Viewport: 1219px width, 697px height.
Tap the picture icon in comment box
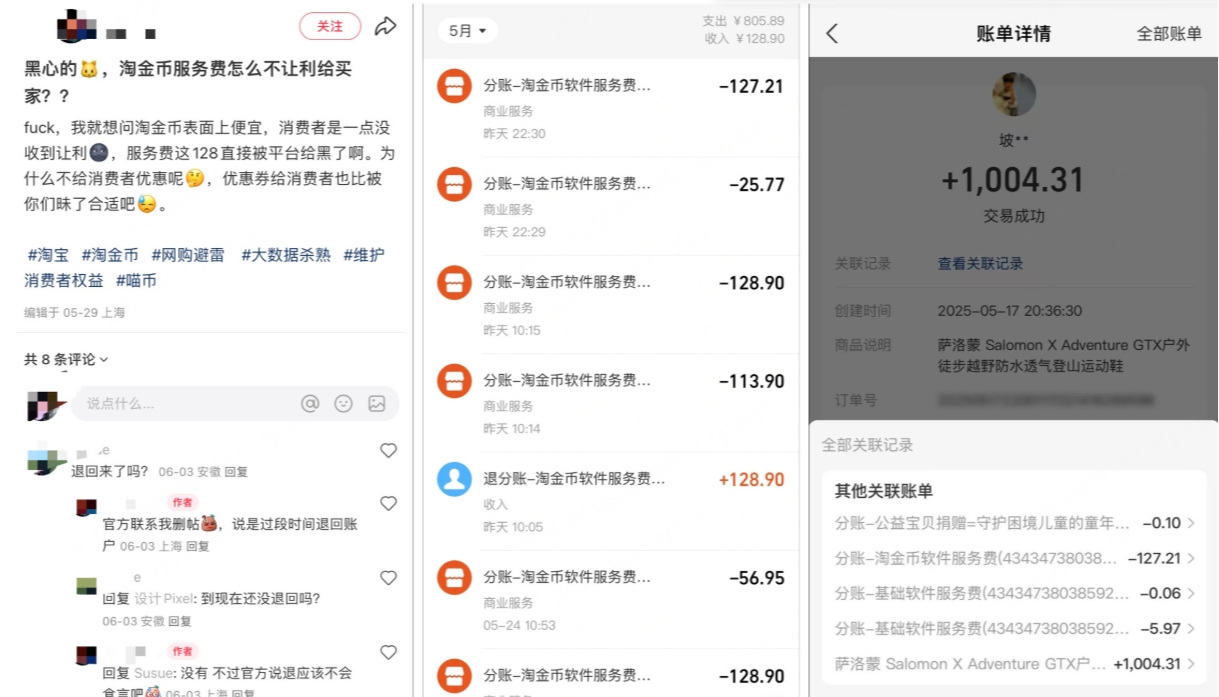click(x=377, y=404)
